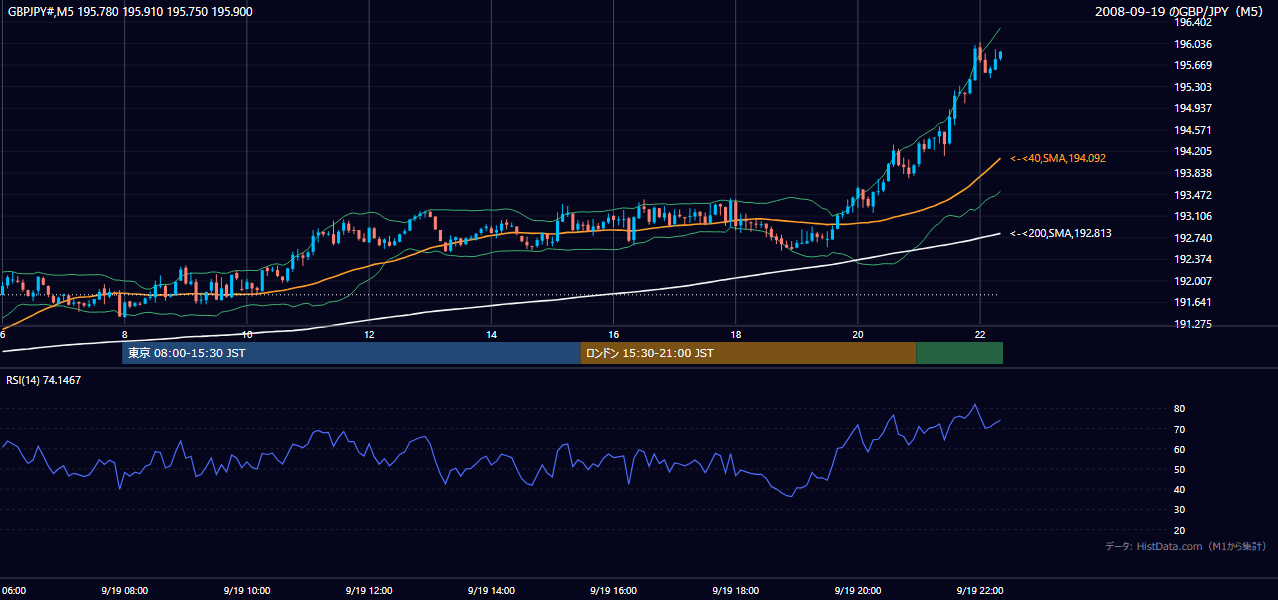
Task: Click the price axis value 191.275
Action: coord(1193,324)
